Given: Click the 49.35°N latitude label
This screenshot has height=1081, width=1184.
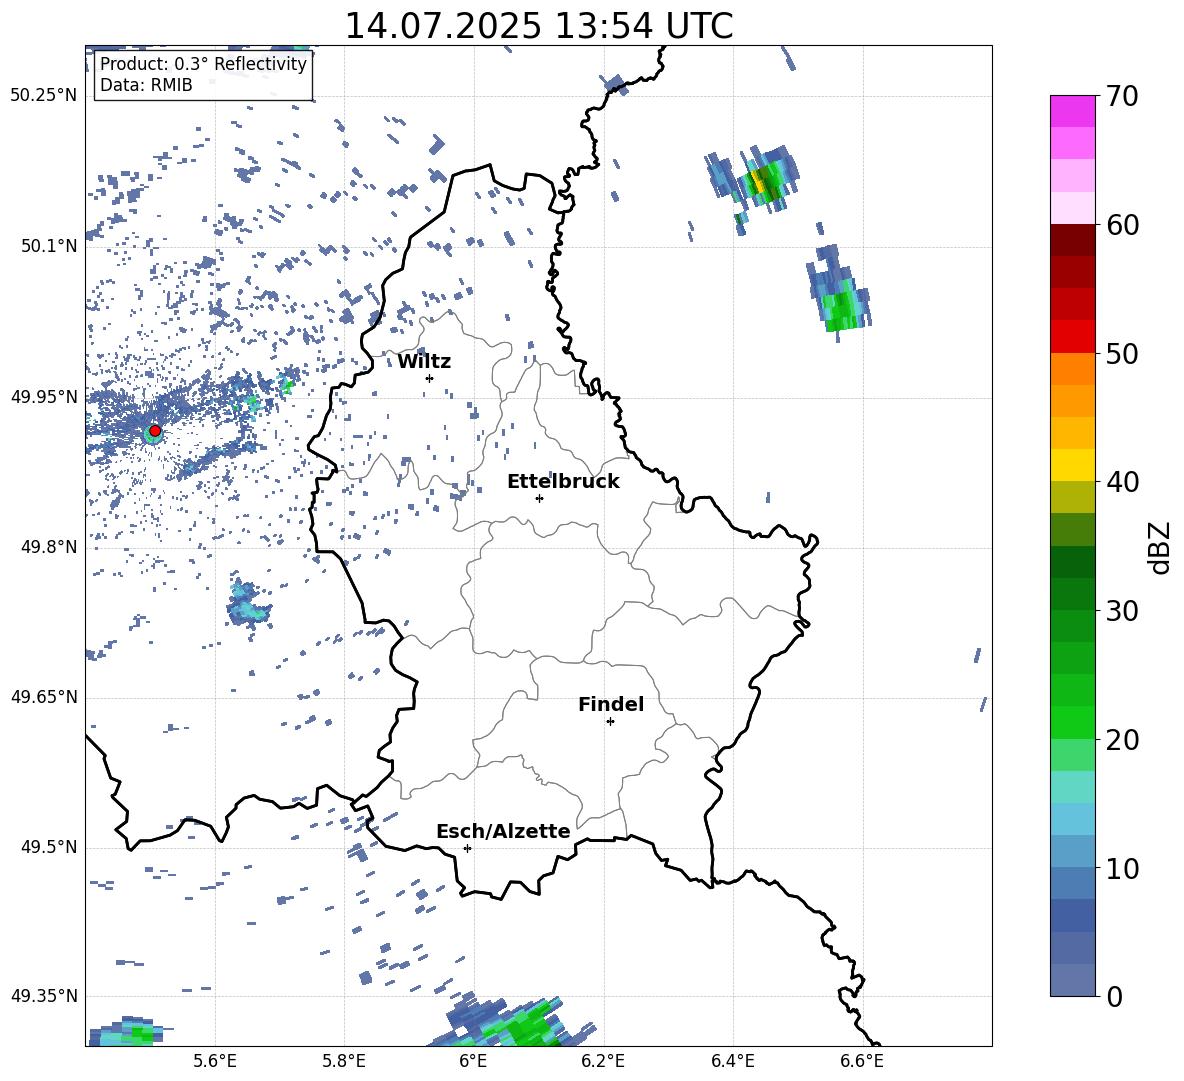Looking at the screenshot, I should click(44, 996).
